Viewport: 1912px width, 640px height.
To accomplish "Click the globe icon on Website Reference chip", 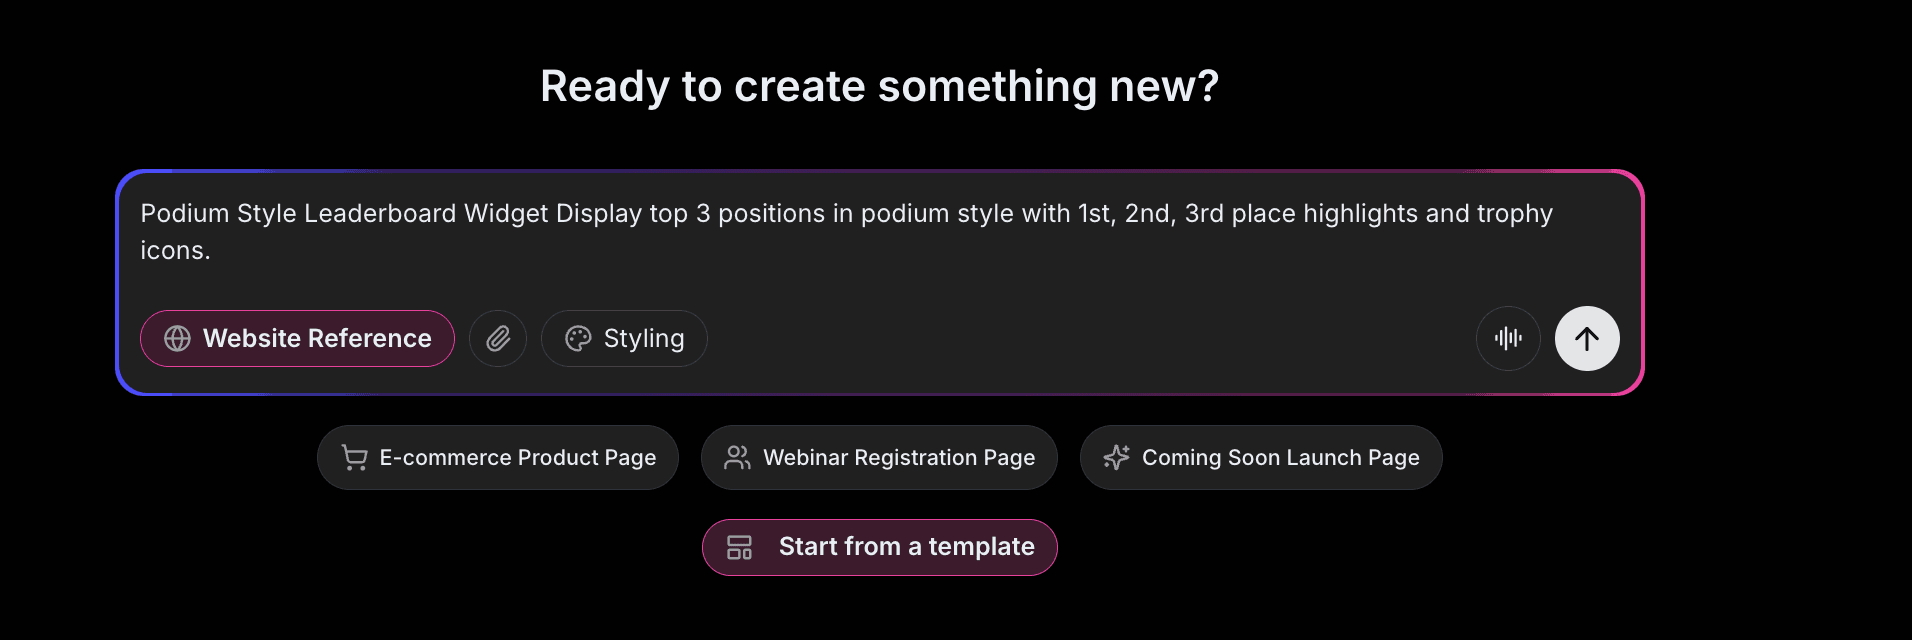I will click(178, 338).
